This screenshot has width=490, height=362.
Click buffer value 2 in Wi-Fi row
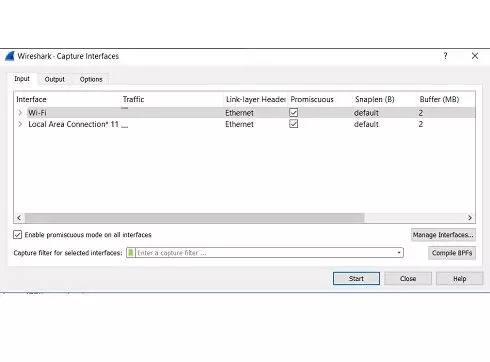[x=421, y=113]
